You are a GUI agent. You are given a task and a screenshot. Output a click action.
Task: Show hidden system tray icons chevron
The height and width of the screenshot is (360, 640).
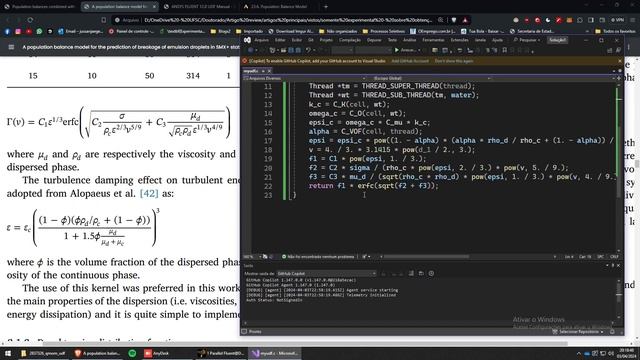tap(578, 353)
